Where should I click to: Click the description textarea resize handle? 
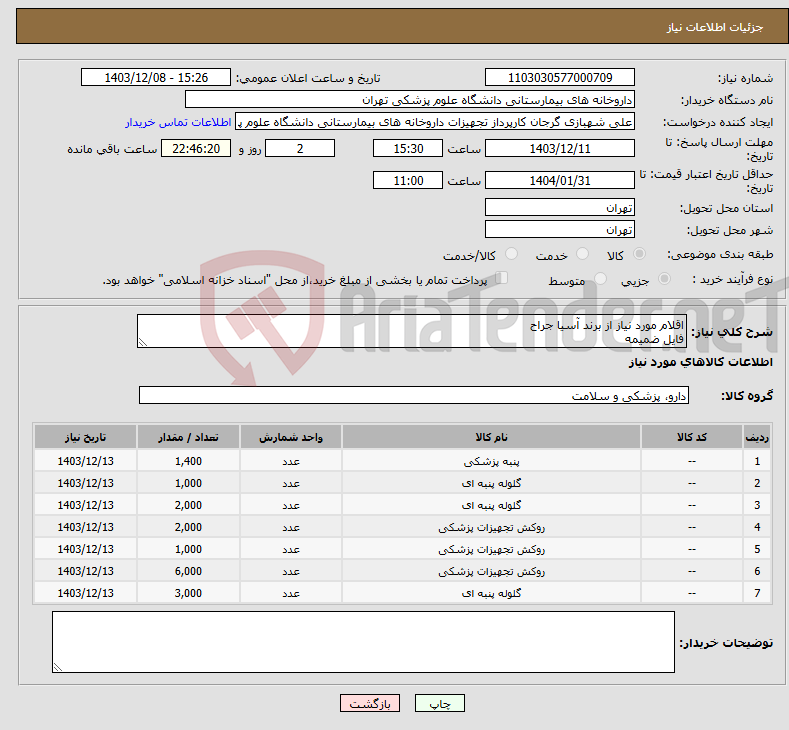[x=143, y=343]
